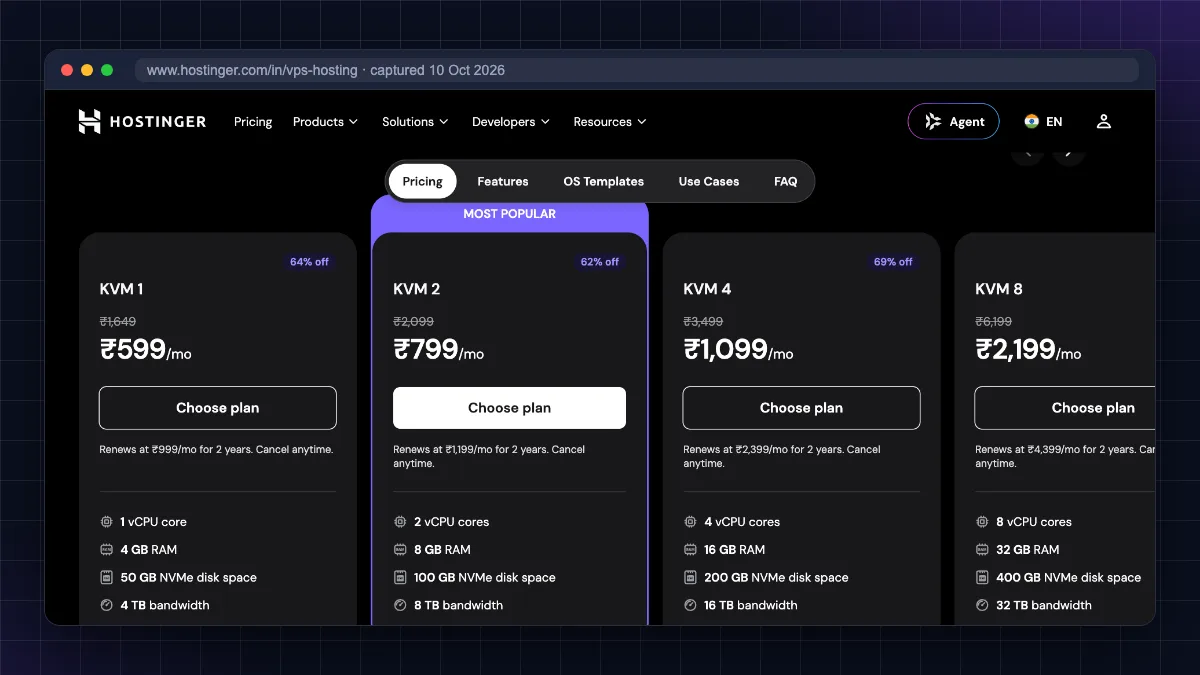Click the RAM icon beside 8 GB RAM
Image resolution: width=1200 pixels, height=675 pixels.
pyautogui.click(x=401, y=550)
